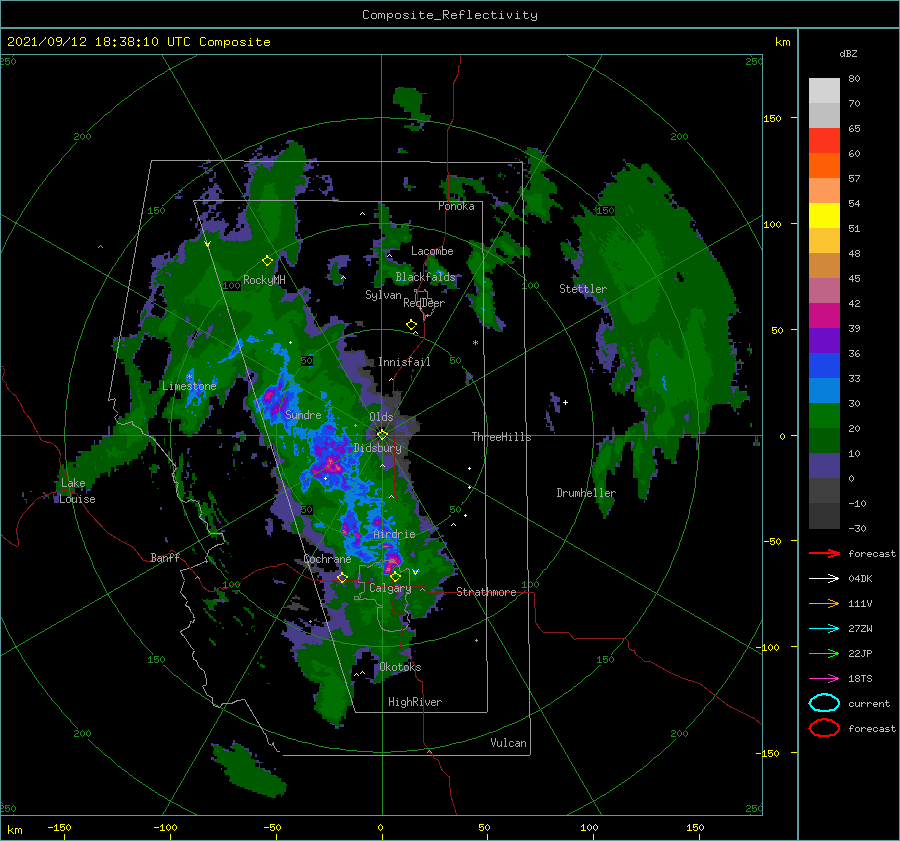Click the Lake Louise label
Viewport: 900px width, 841px height.
(77, 491)
